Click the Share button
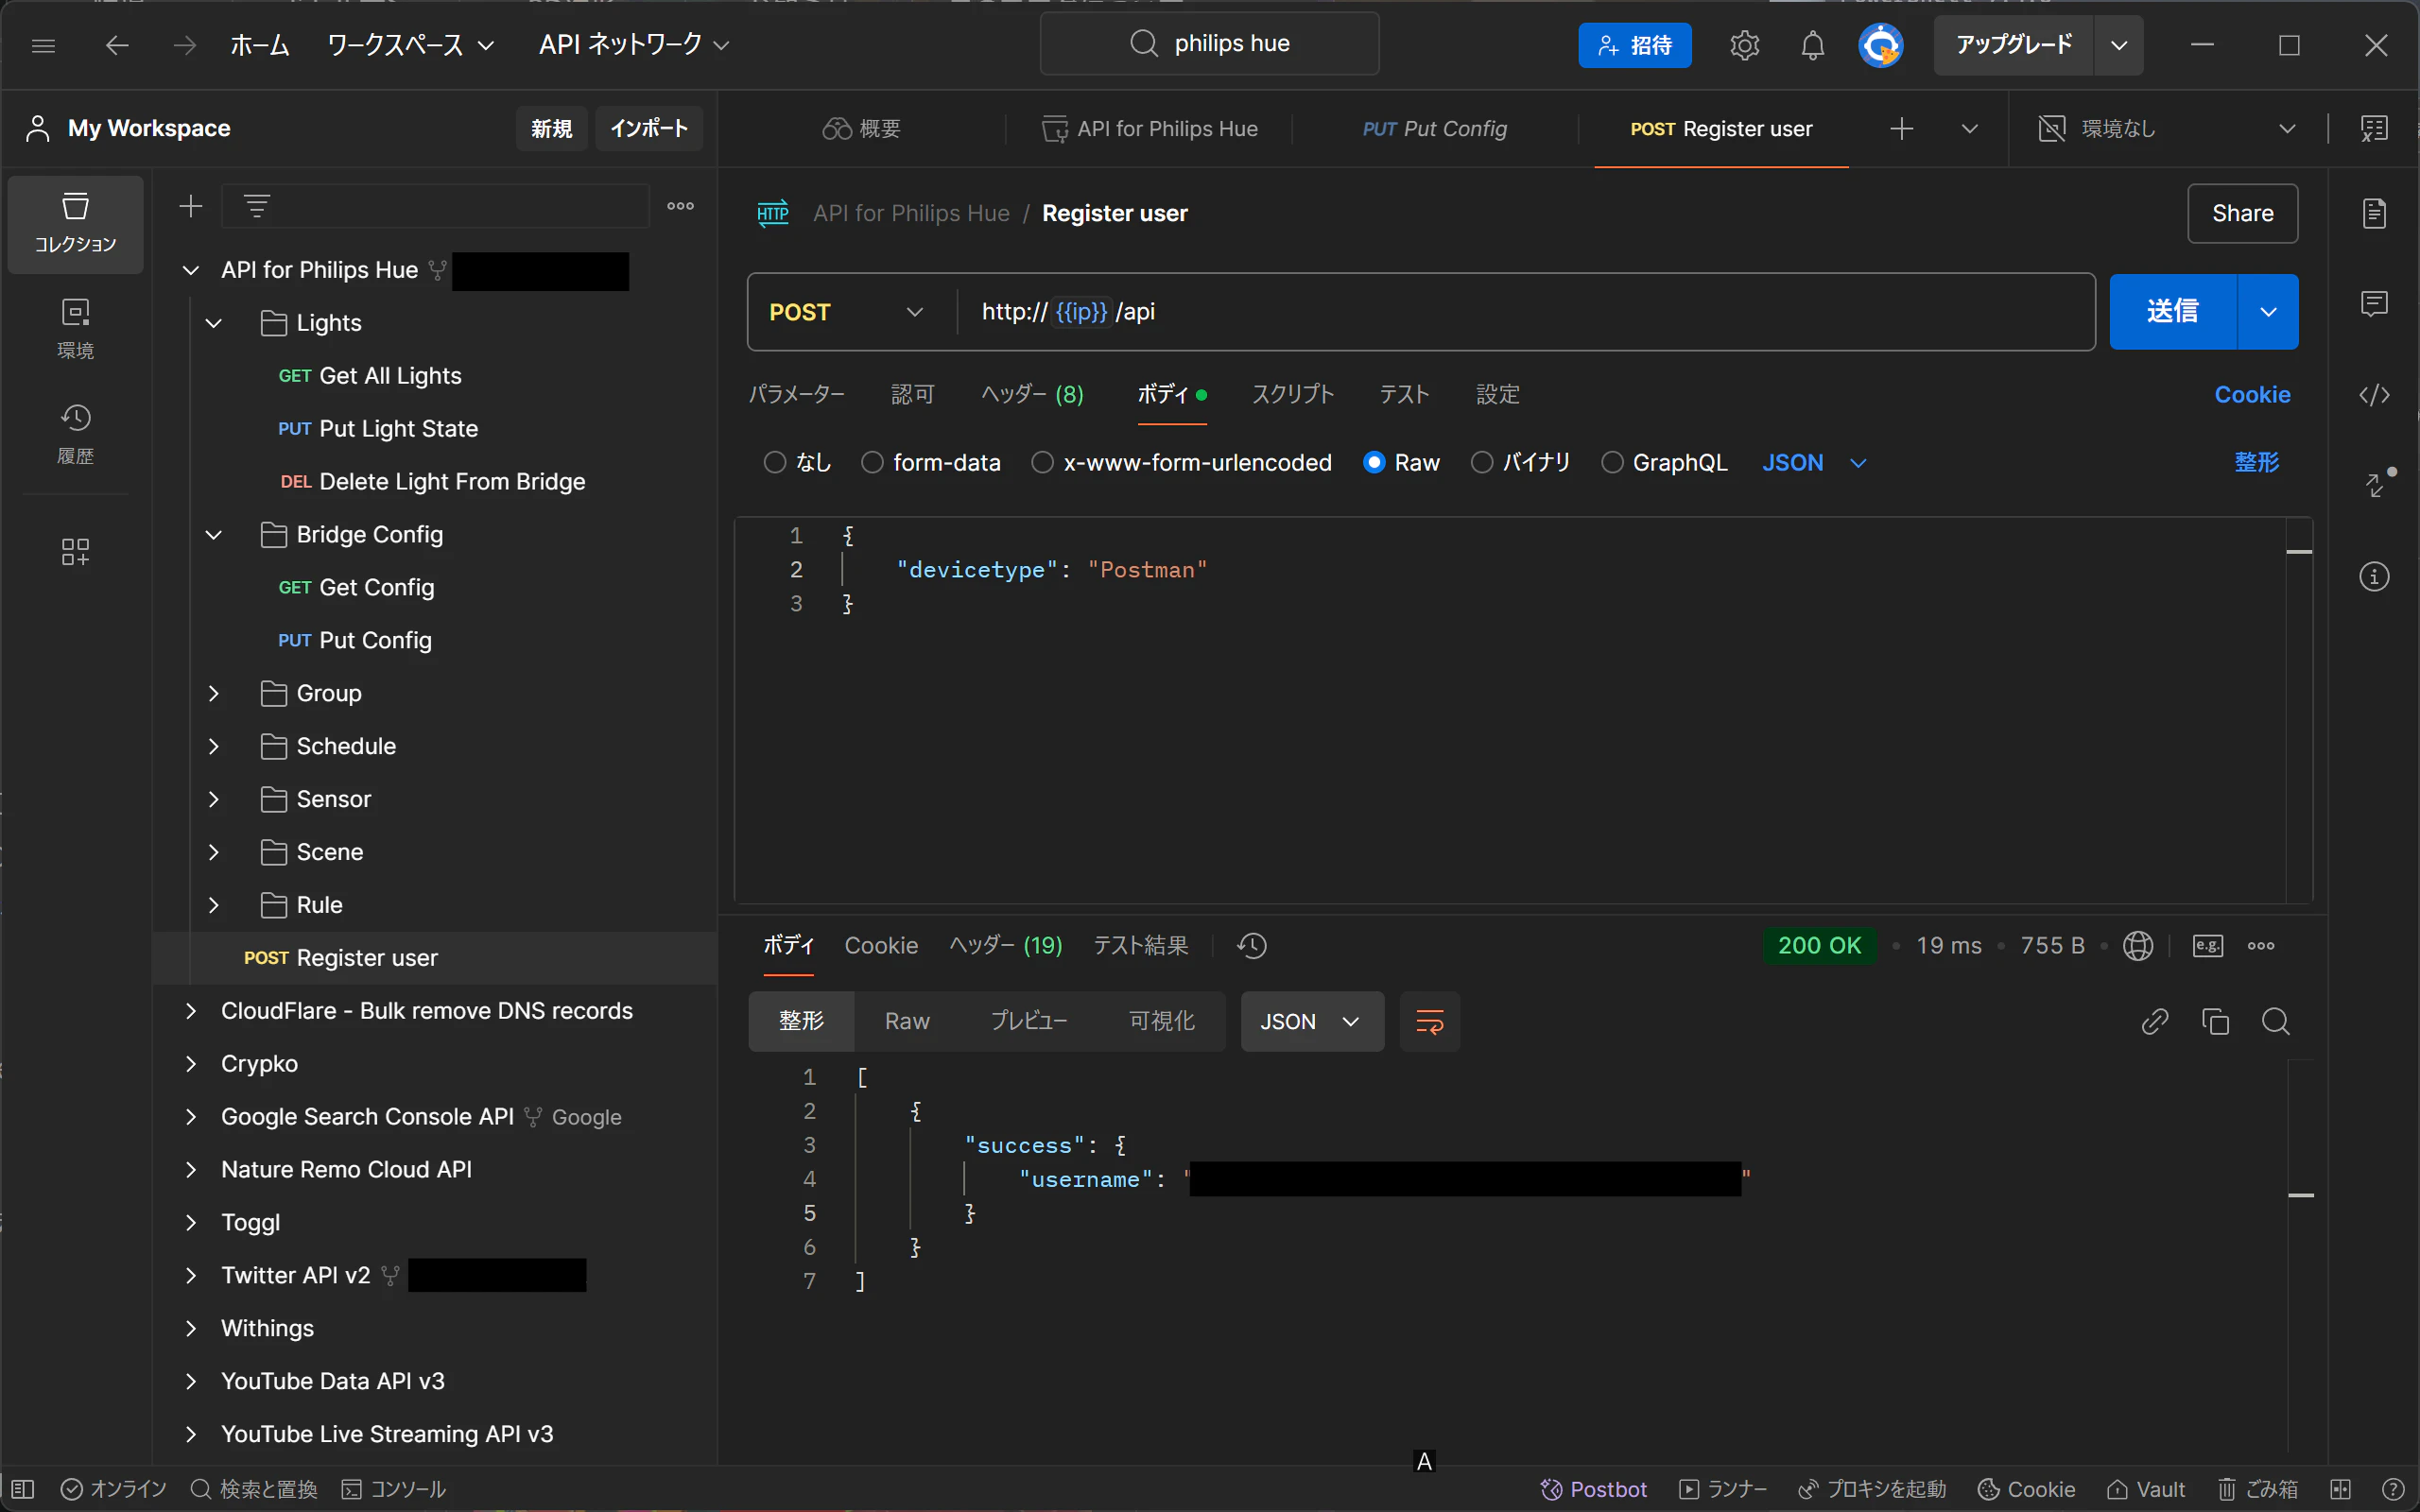The height and width of the screenshot is (1512, 2420). (2242, 213)
